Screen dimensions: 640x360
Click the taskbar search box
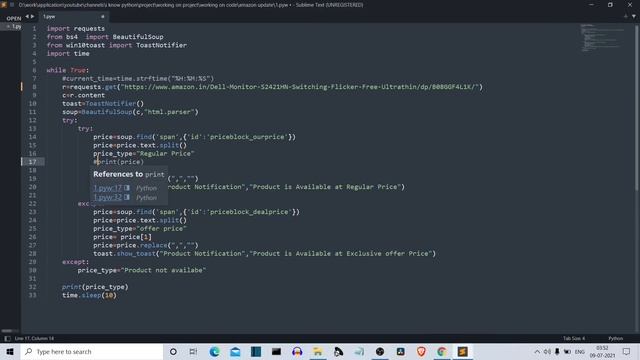tap(92, 351)
